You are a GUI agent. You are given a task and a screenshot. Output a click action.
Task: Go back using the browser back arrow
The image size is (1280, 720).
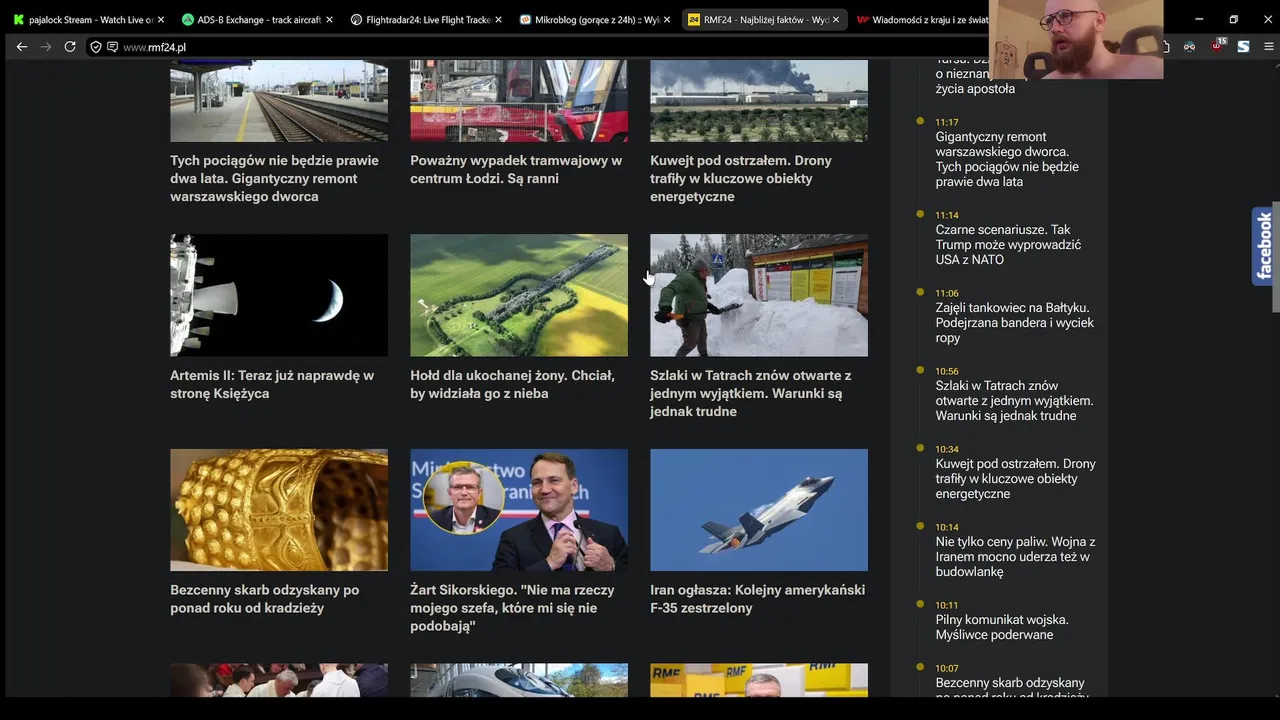coord(22,47)
